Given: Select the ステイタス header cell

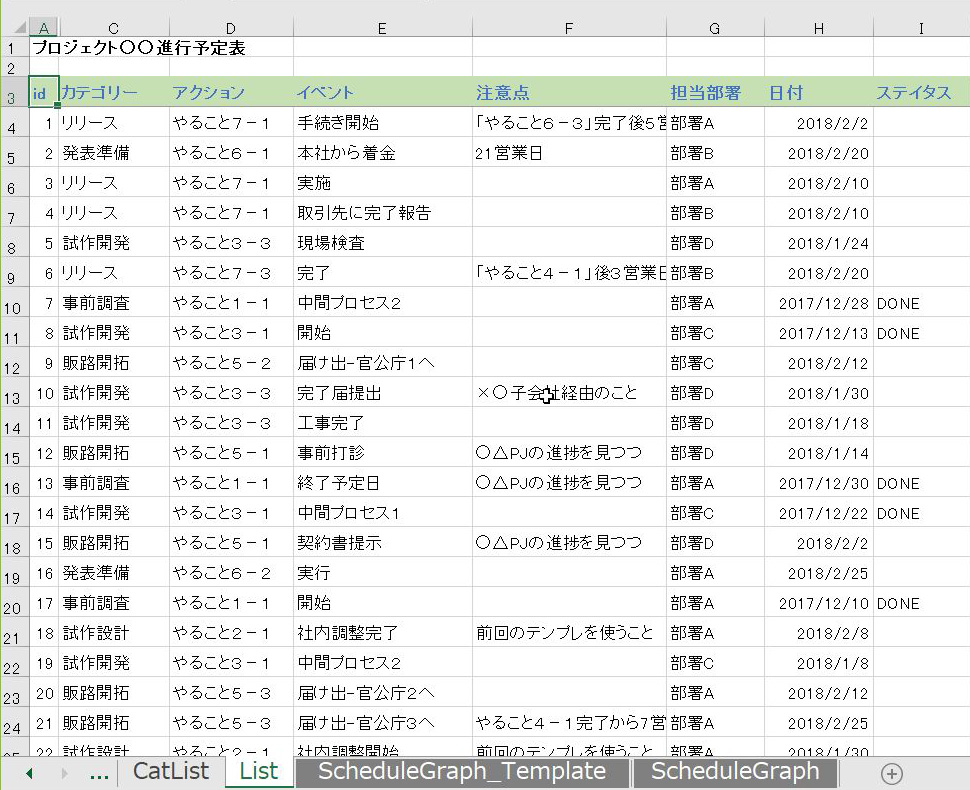Looking at the screenshot, I should [x=920, y=93].
